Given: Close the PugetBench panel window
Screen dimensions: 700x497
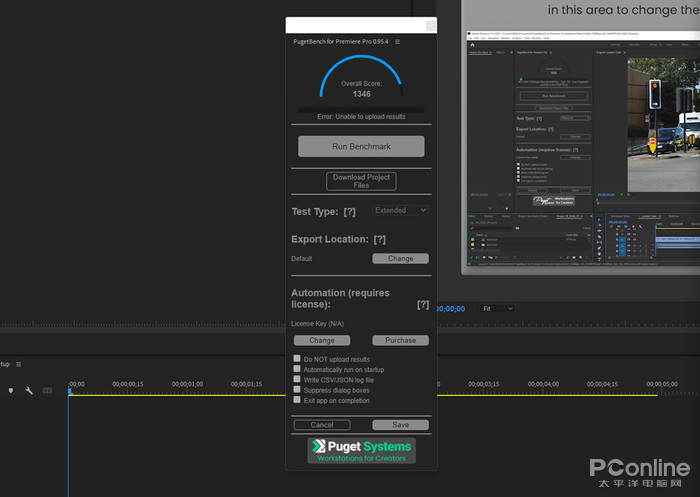Looking at the screenshot, I should tap(431, 26).
